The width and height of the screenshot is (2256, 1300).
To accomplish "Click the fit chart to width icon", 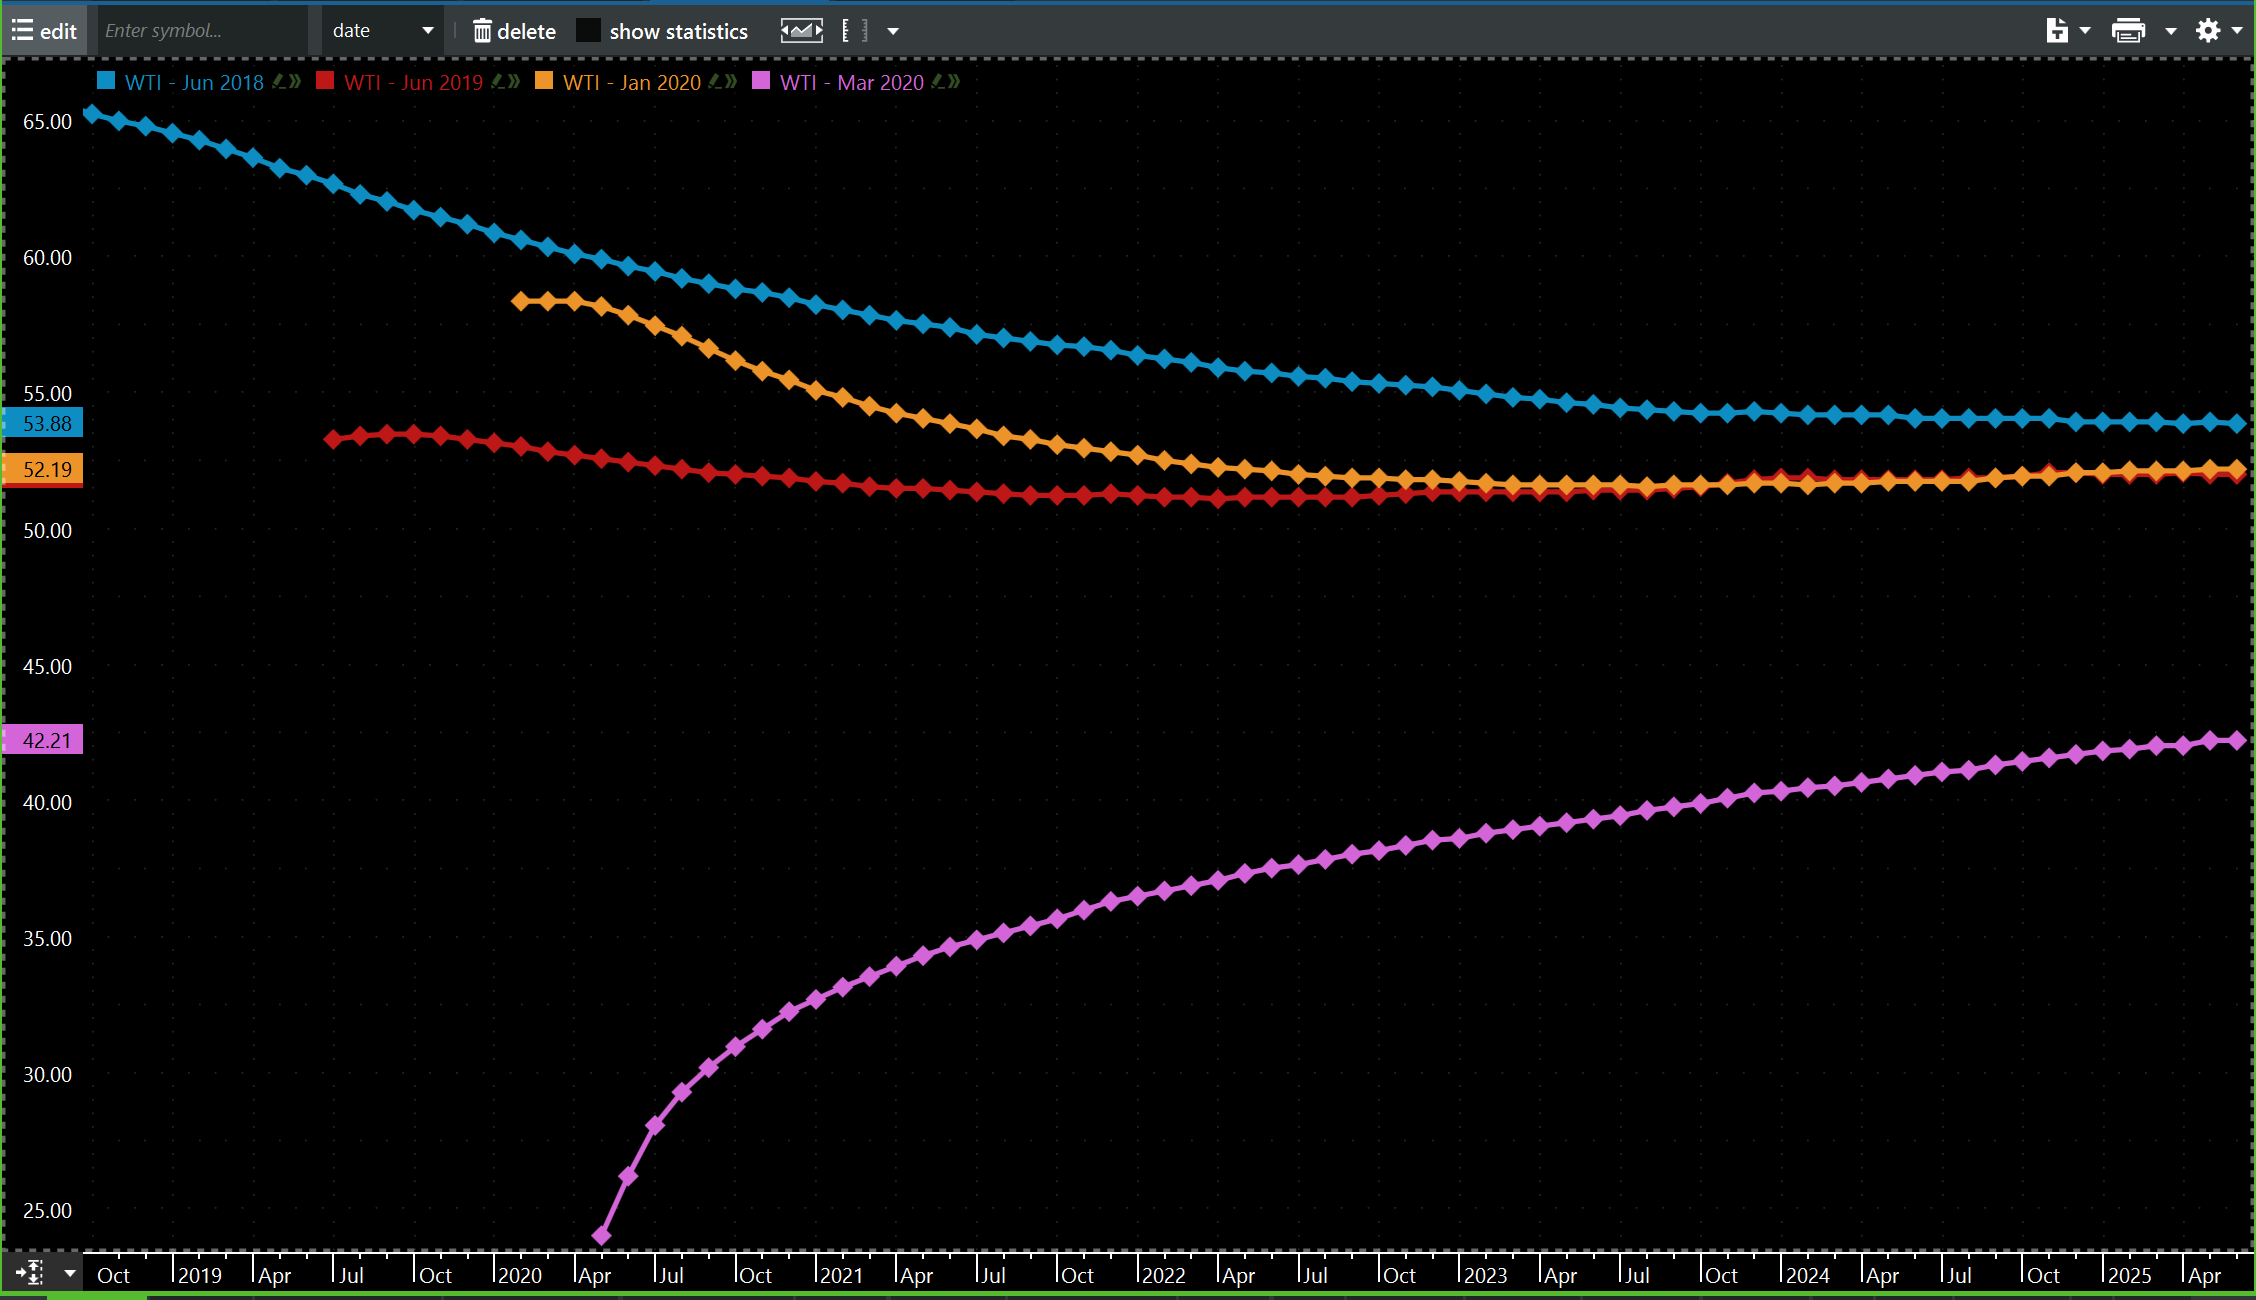I will 801,31.
